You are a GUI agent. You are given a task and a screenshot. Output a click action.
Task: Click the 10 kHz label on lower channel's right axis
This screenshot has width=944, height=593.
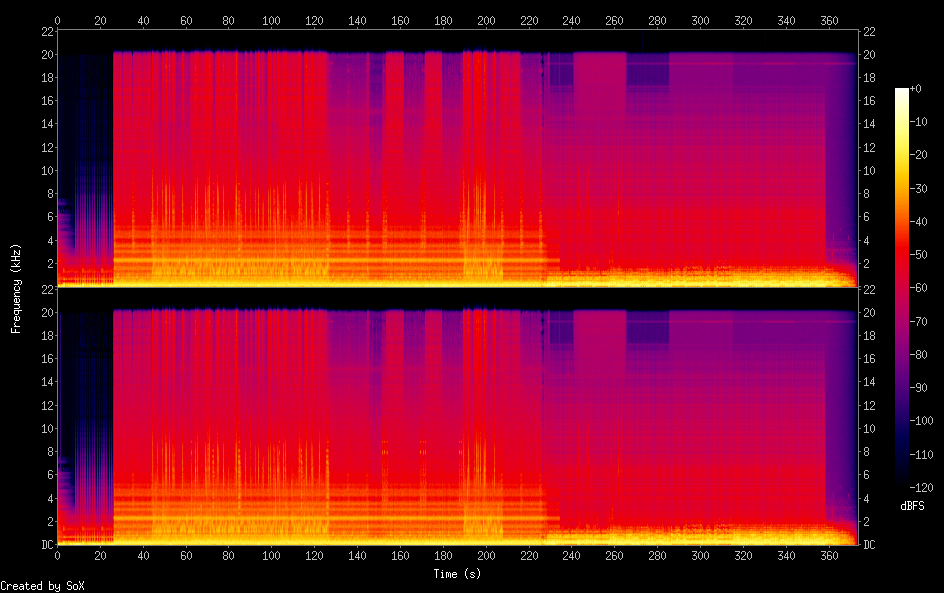click(x=869, y=429)
